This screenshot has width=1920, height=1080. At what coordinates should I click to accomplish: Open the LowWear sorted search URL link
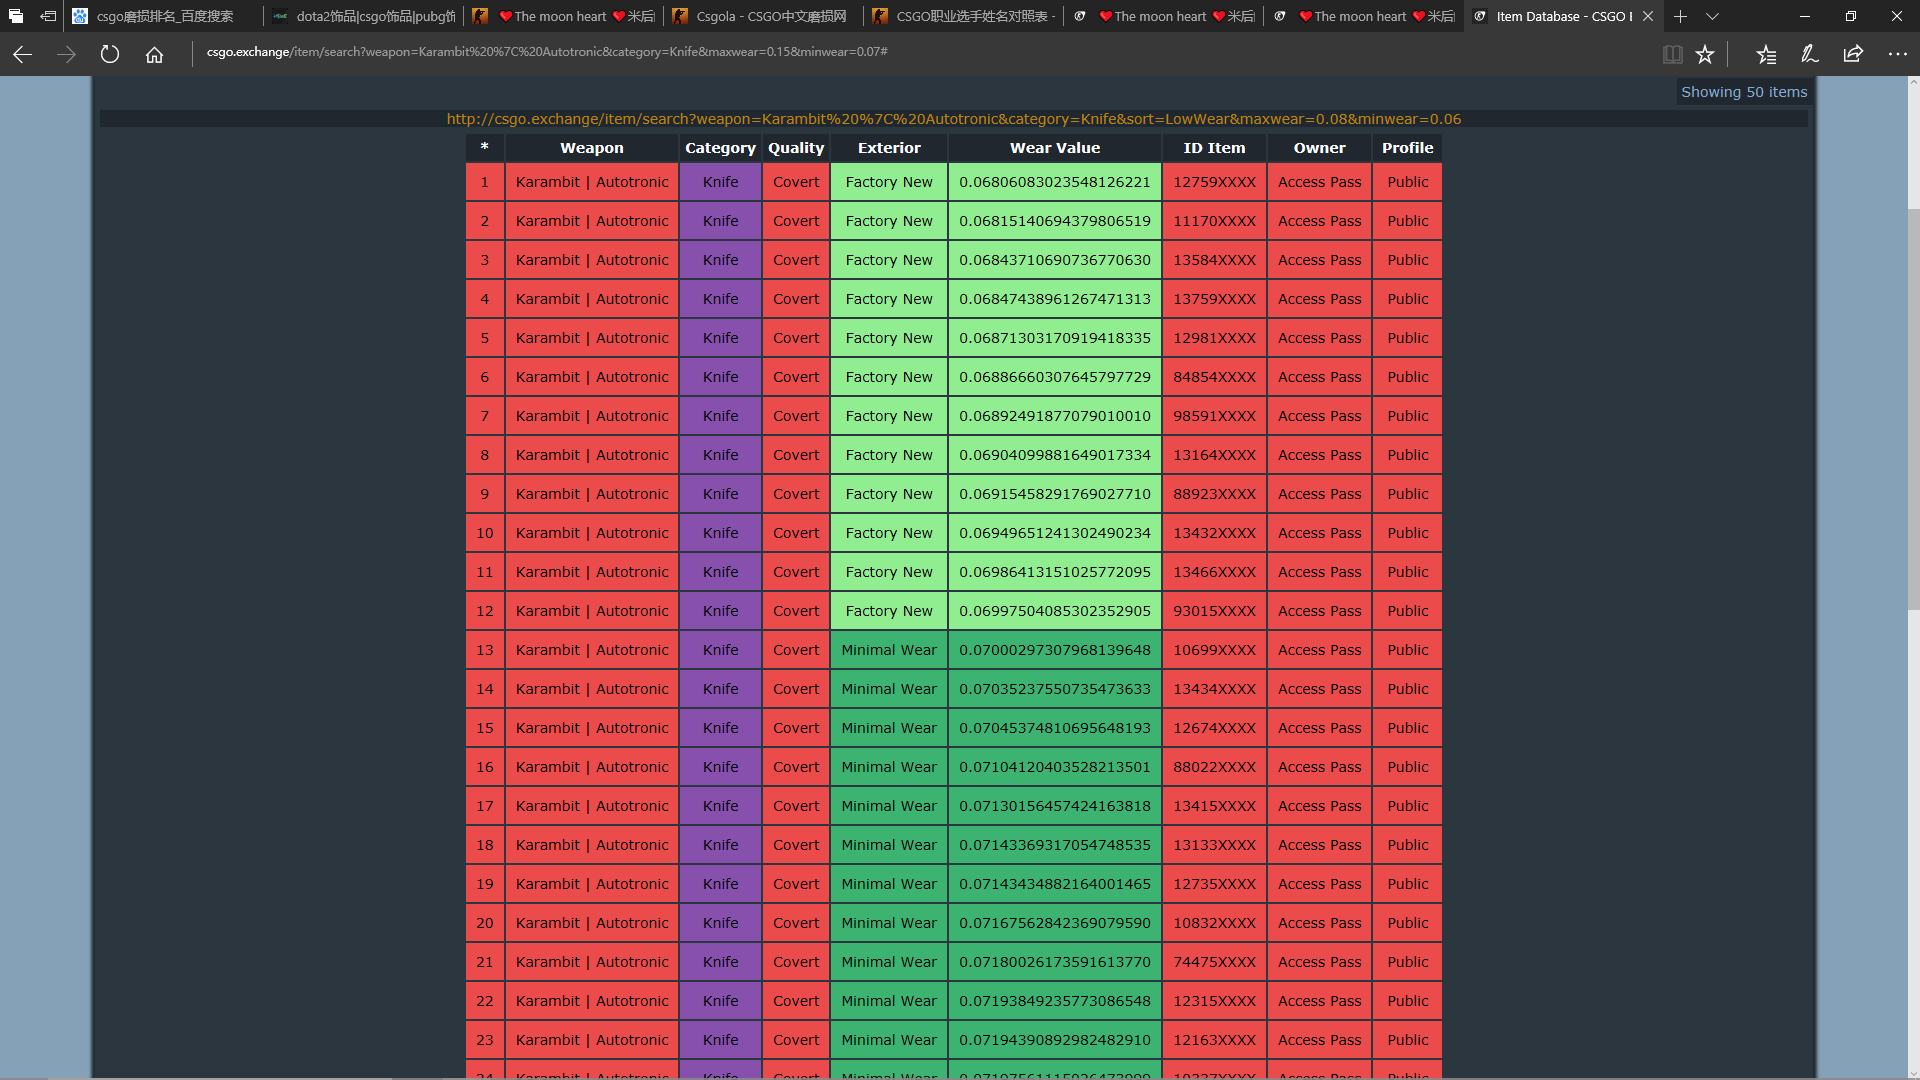coord(953,119)
